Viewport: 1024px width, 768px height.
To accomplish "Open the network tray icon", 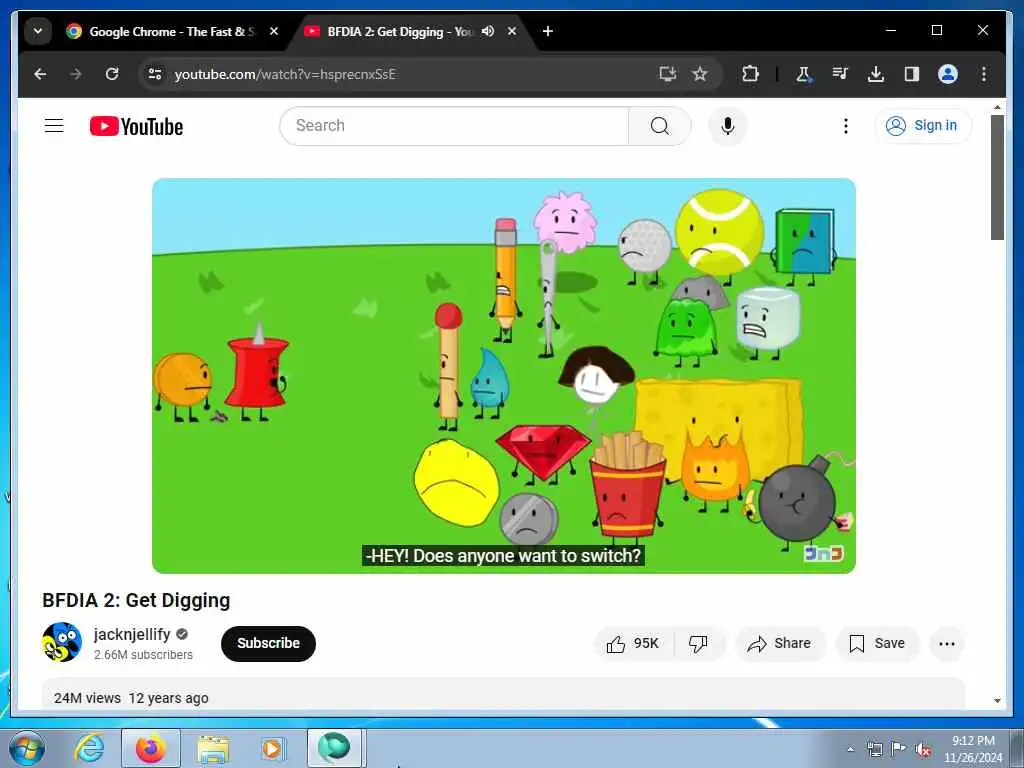I will [874, 750].
